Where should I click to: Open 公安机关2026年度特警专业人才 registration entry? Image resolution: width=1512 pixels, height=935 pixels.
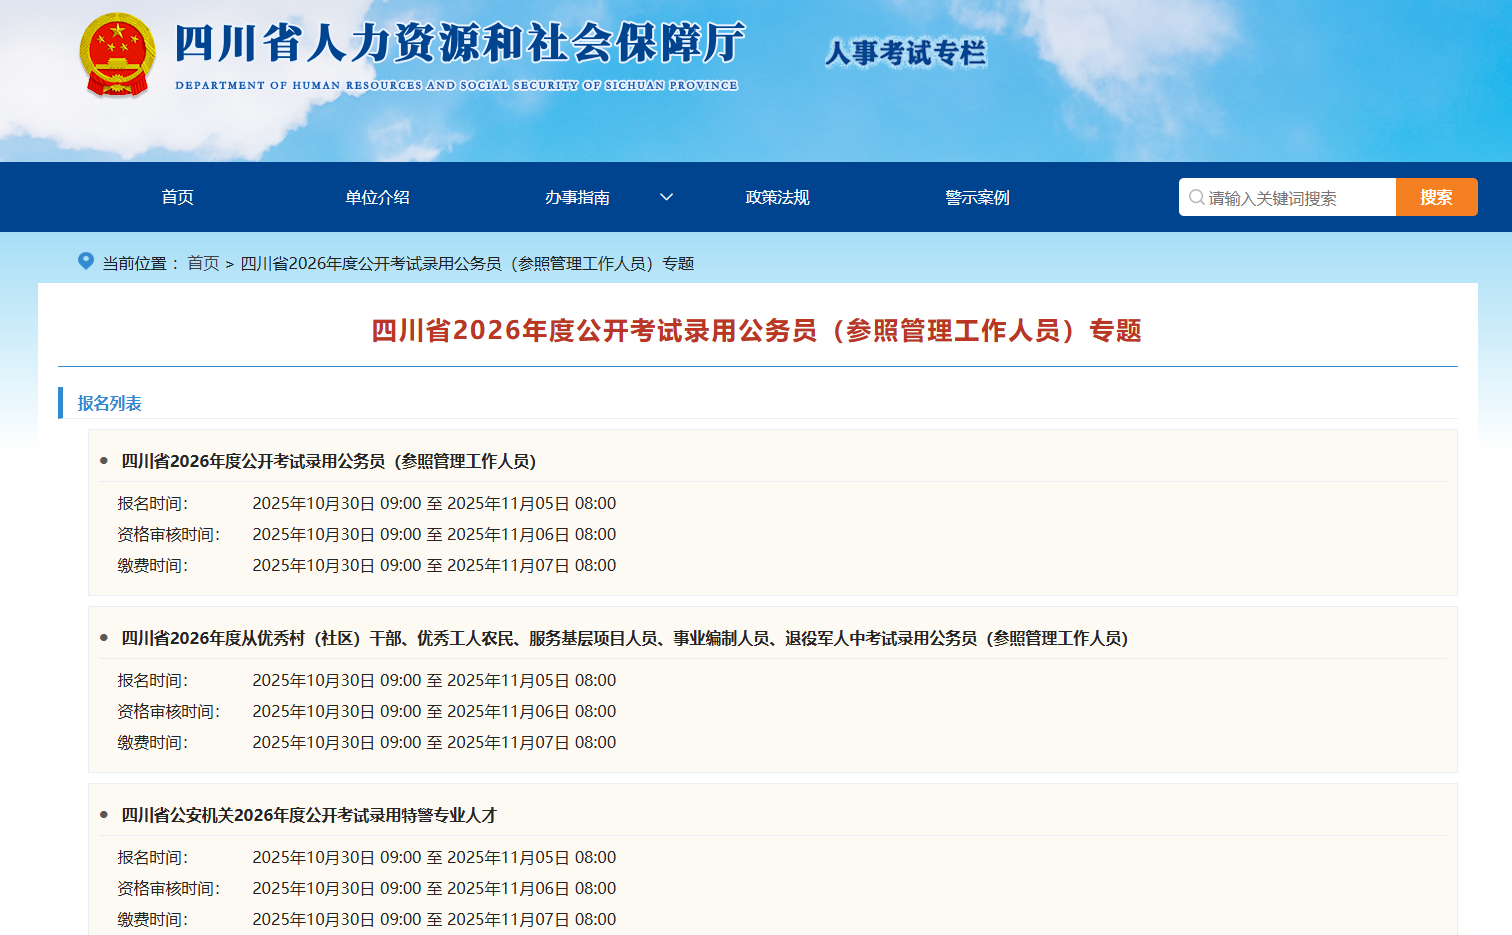coord(309,815)
